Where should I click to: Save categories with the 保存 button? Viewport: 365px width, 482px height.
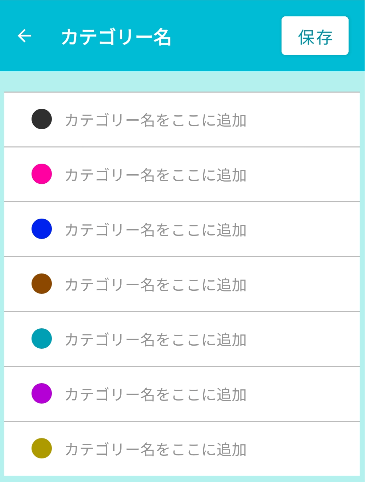click(315, 36)
